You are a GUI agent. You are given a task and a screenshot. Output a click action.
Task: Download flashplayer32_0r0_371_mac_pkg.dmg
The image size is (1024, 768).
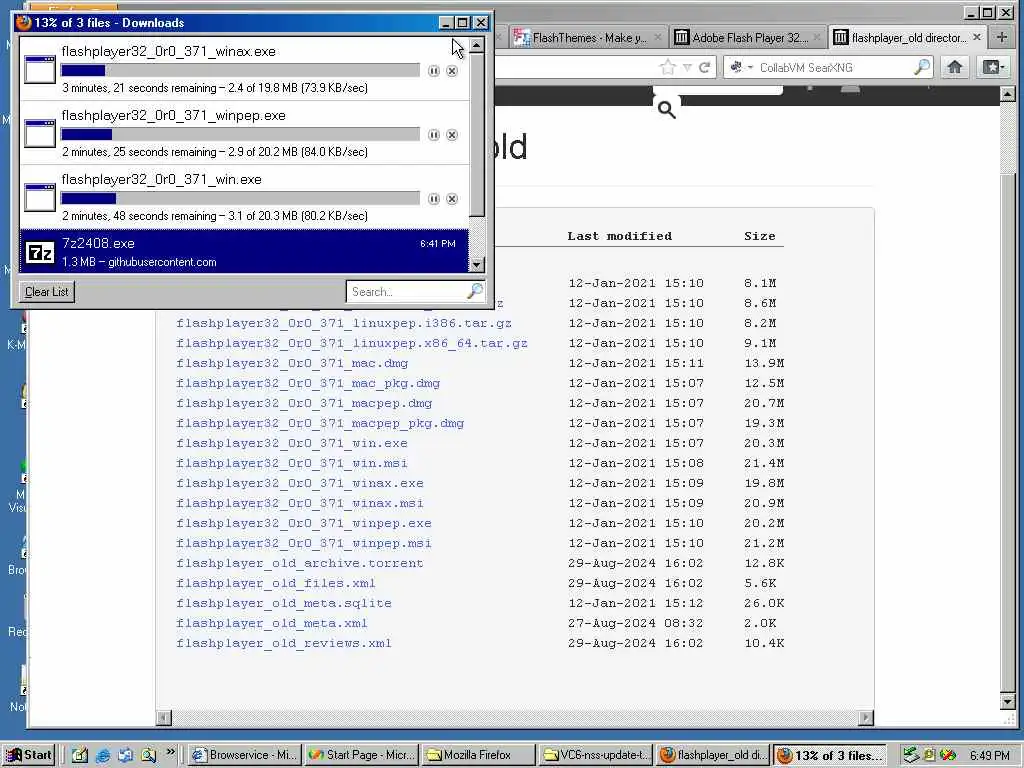click(x=308, y=383)
